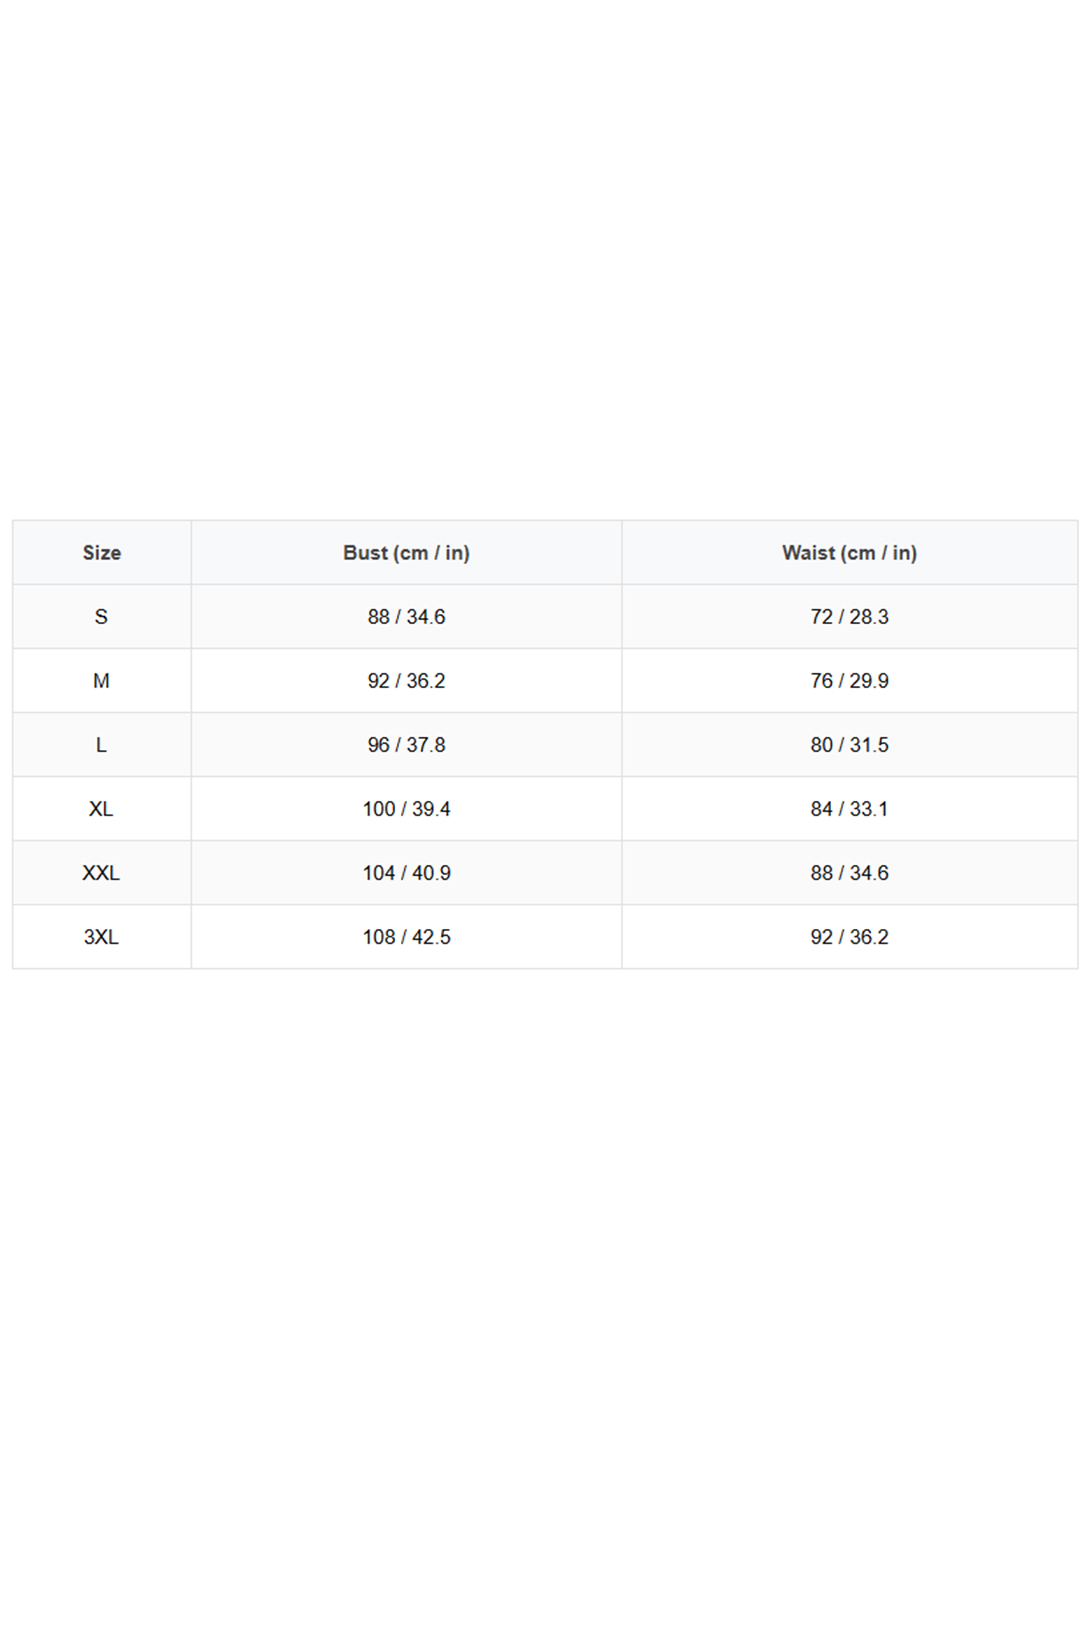
Task: Click waist value 80 / 31.5
Action: point(849,745)
